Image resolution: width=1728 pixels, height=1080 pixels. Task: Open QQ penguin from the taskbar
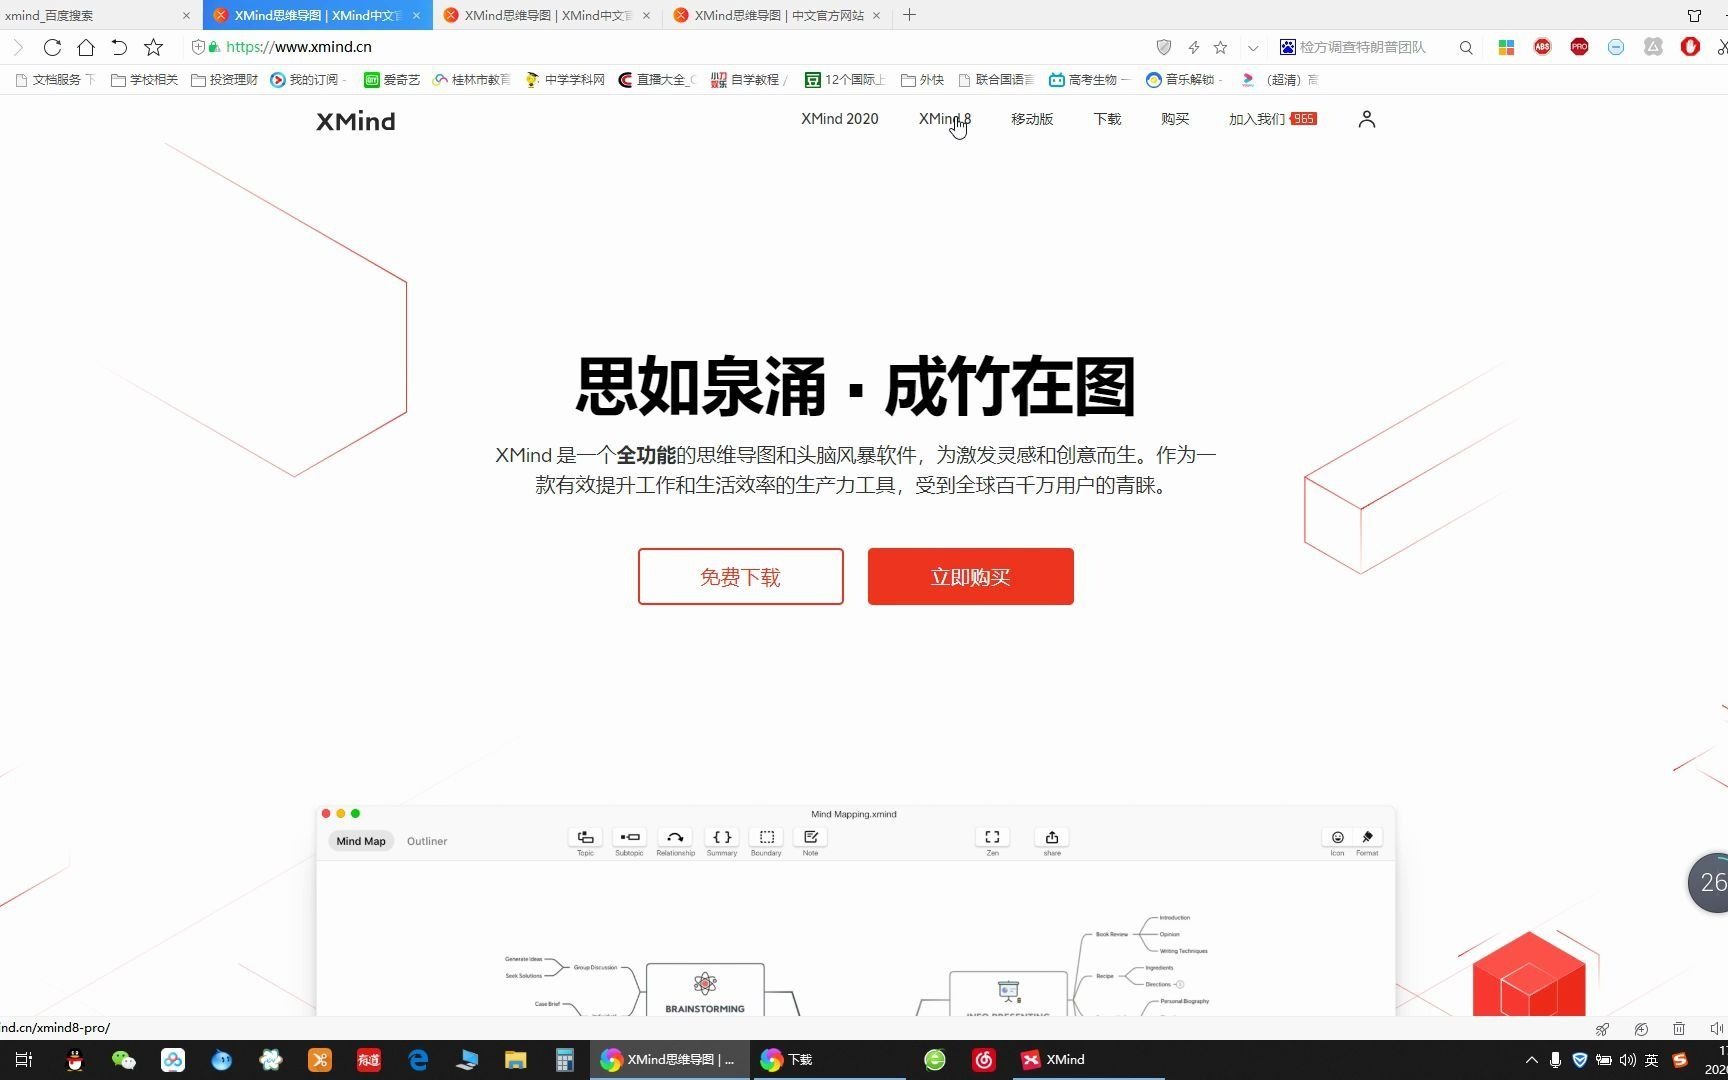[74, 1060]
